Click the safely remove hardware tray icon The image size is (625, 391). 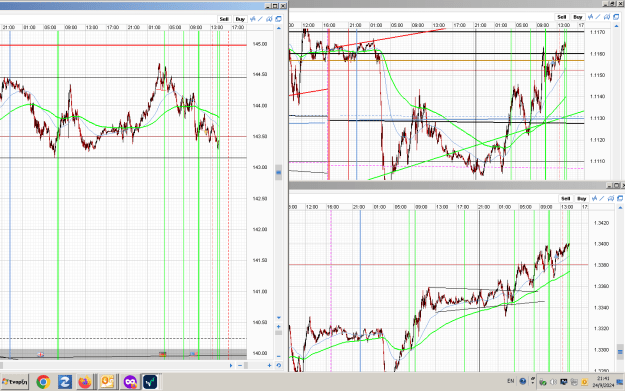(543, 382)
